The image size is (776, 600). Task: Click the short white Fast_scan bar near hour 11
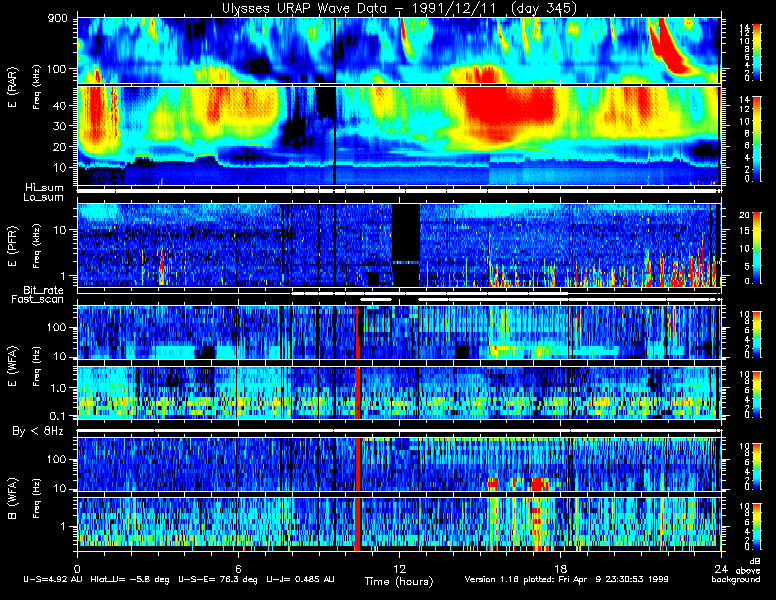376,300
